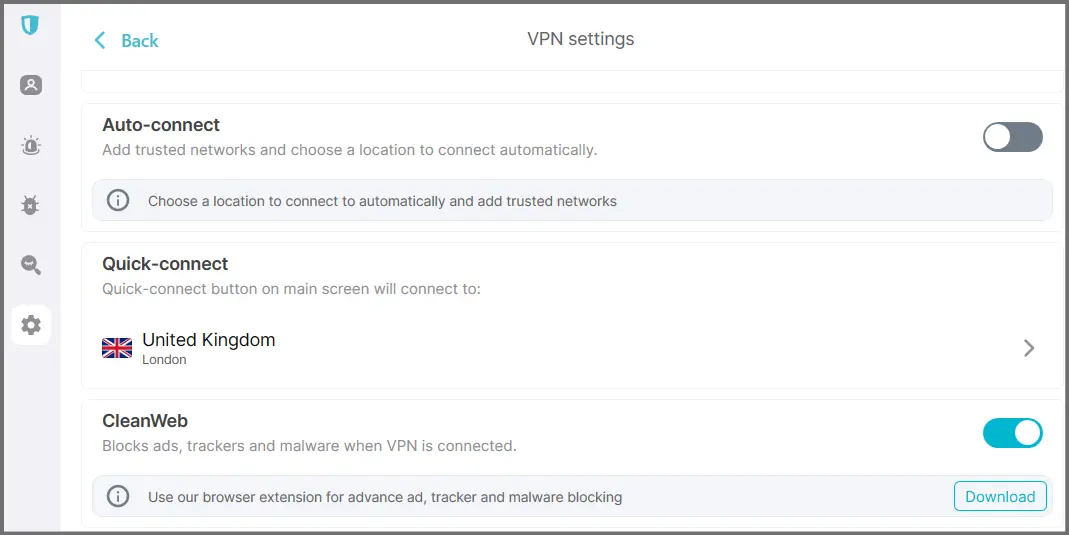
Task: Enable the Auto-connect toggle
Action: pyautogui.click(x=1012, y=137)
